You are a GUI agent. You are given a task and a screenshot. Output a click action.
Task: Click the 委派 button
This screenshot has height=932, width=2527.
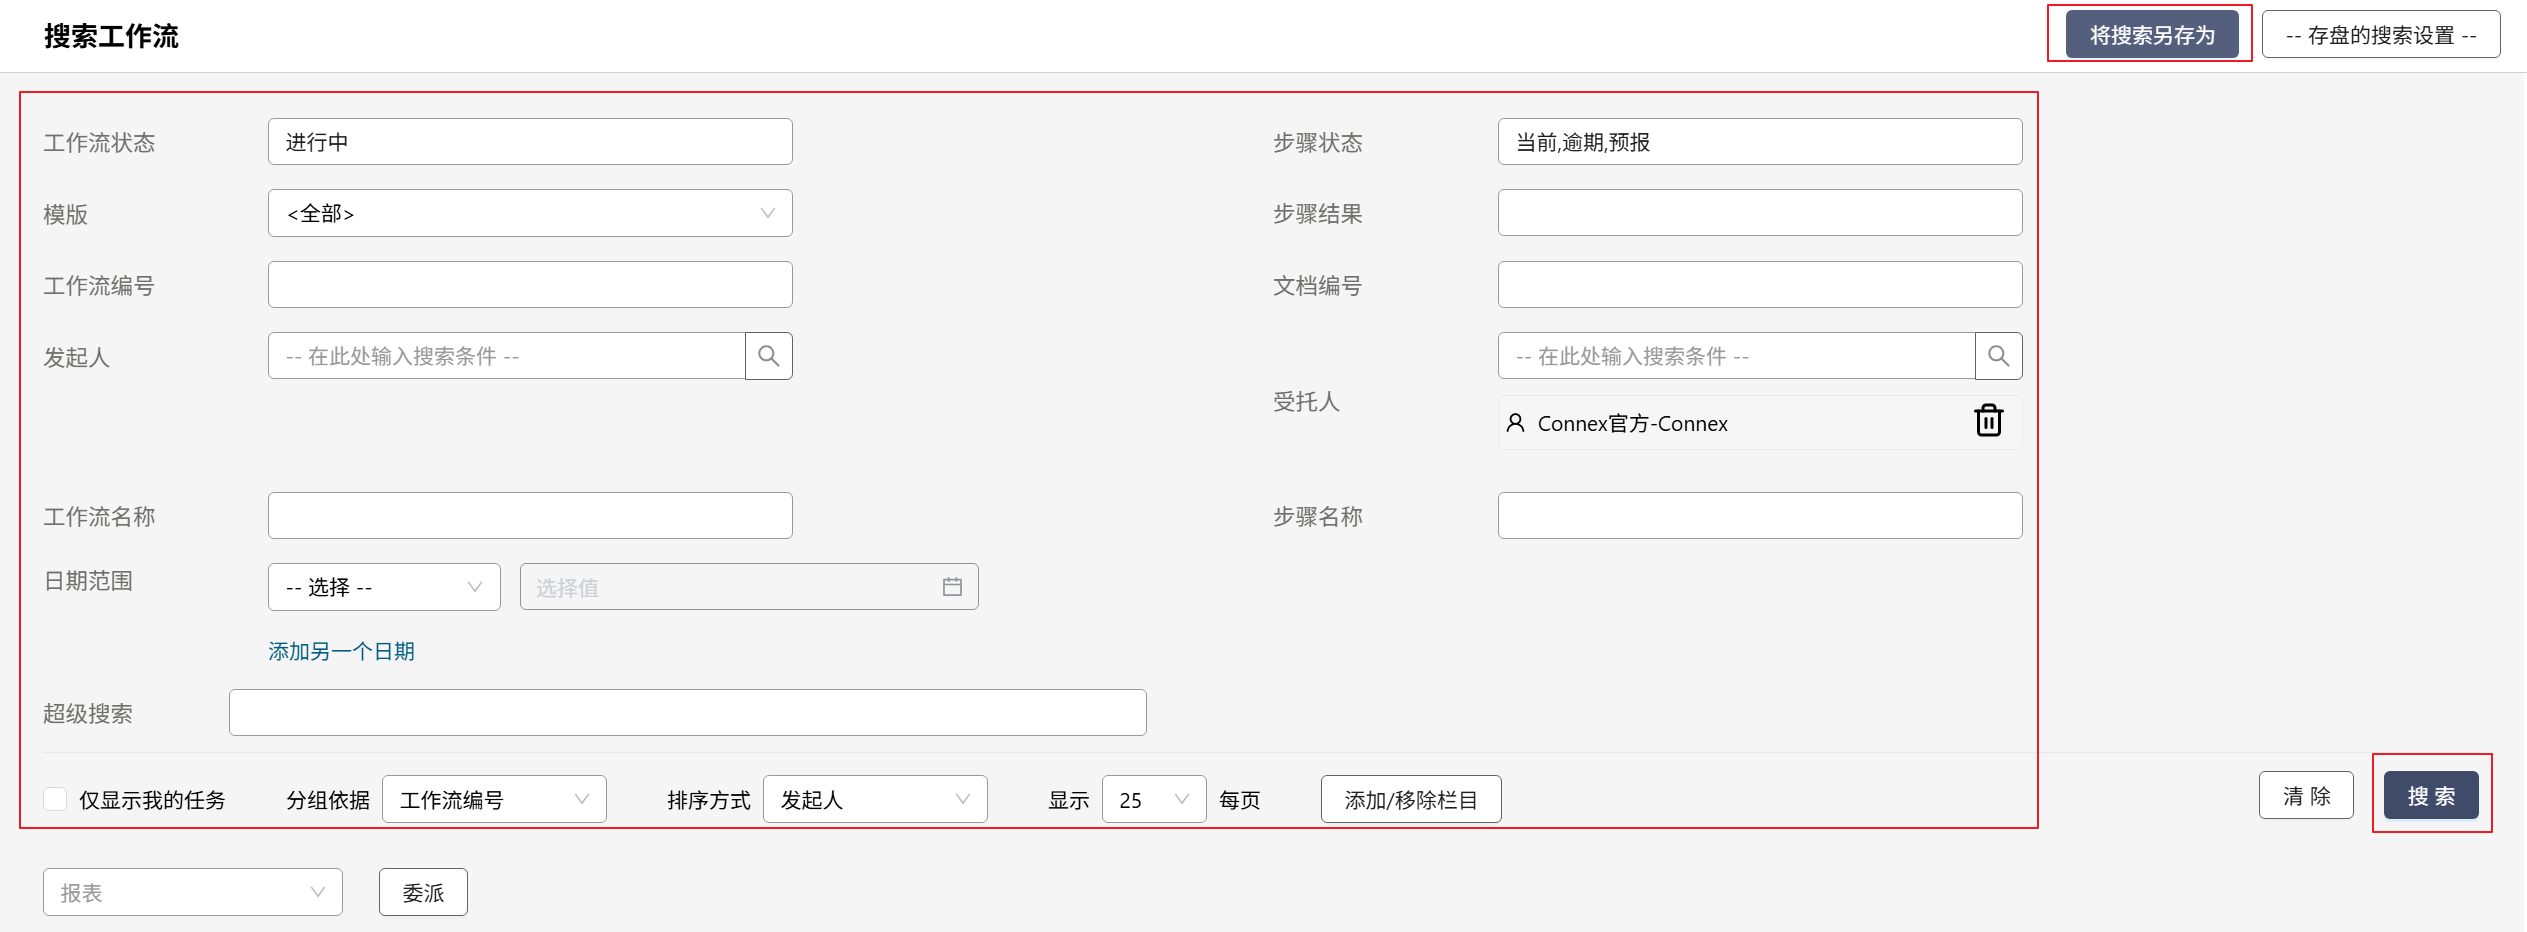pos(423,892)
